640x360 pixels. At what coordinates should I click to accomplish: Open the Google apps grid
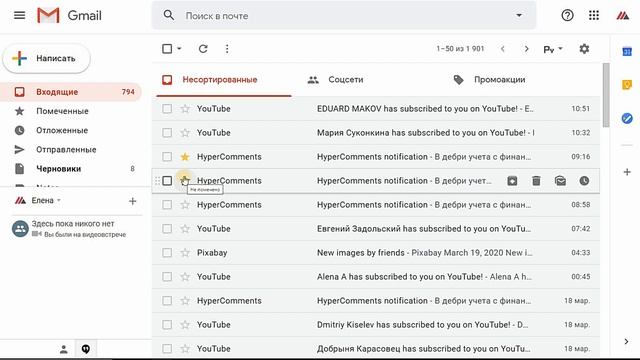point(594,16)
